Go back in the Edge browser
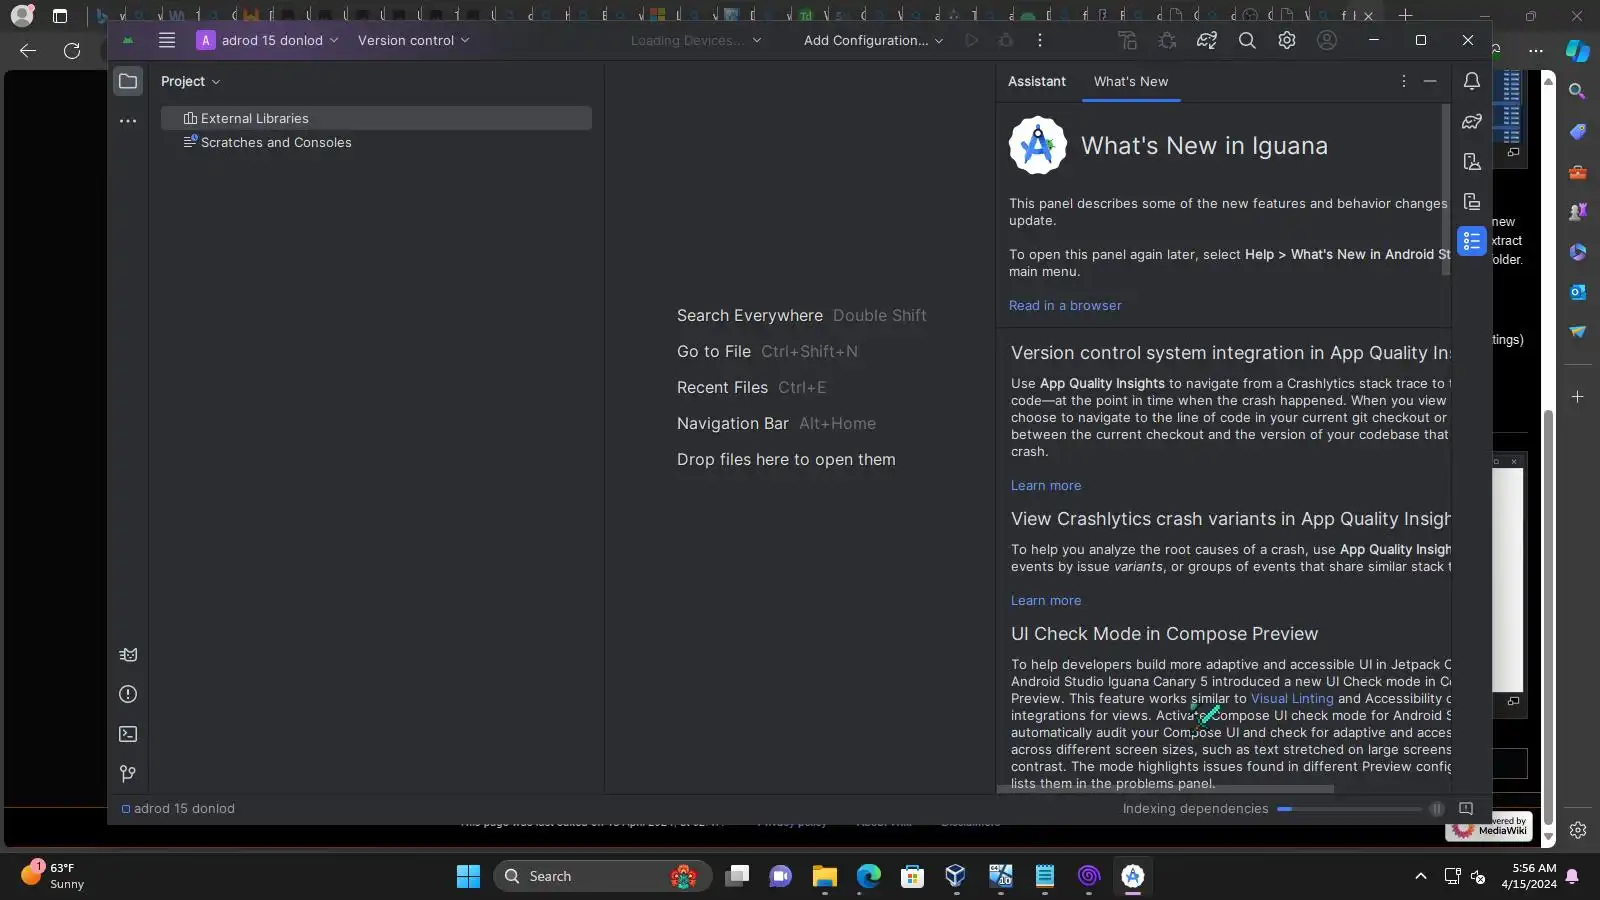Screen dimensions: 1600x900 click(x=28, y=50)
